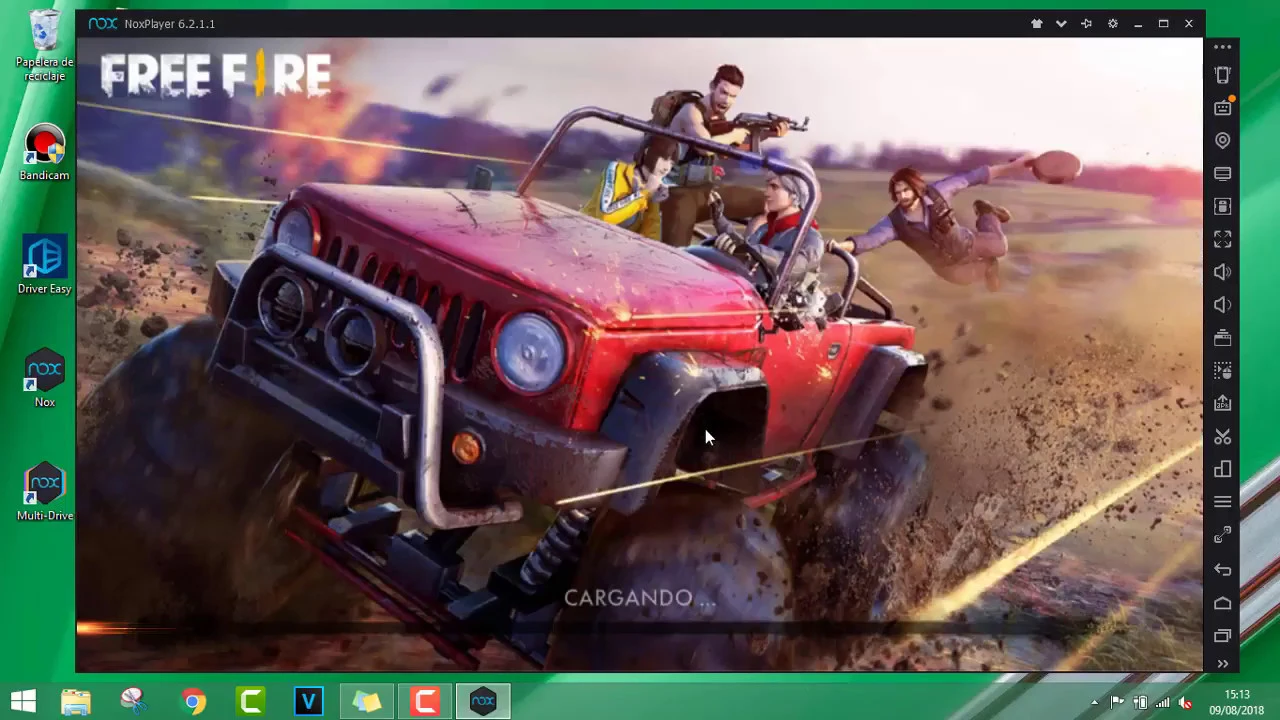Image resolution: width=1280 pixels, height=720 pixels.
Task: Select the Nox desktop shortcut
Action: pyautogui.click(x=44, y=378)
